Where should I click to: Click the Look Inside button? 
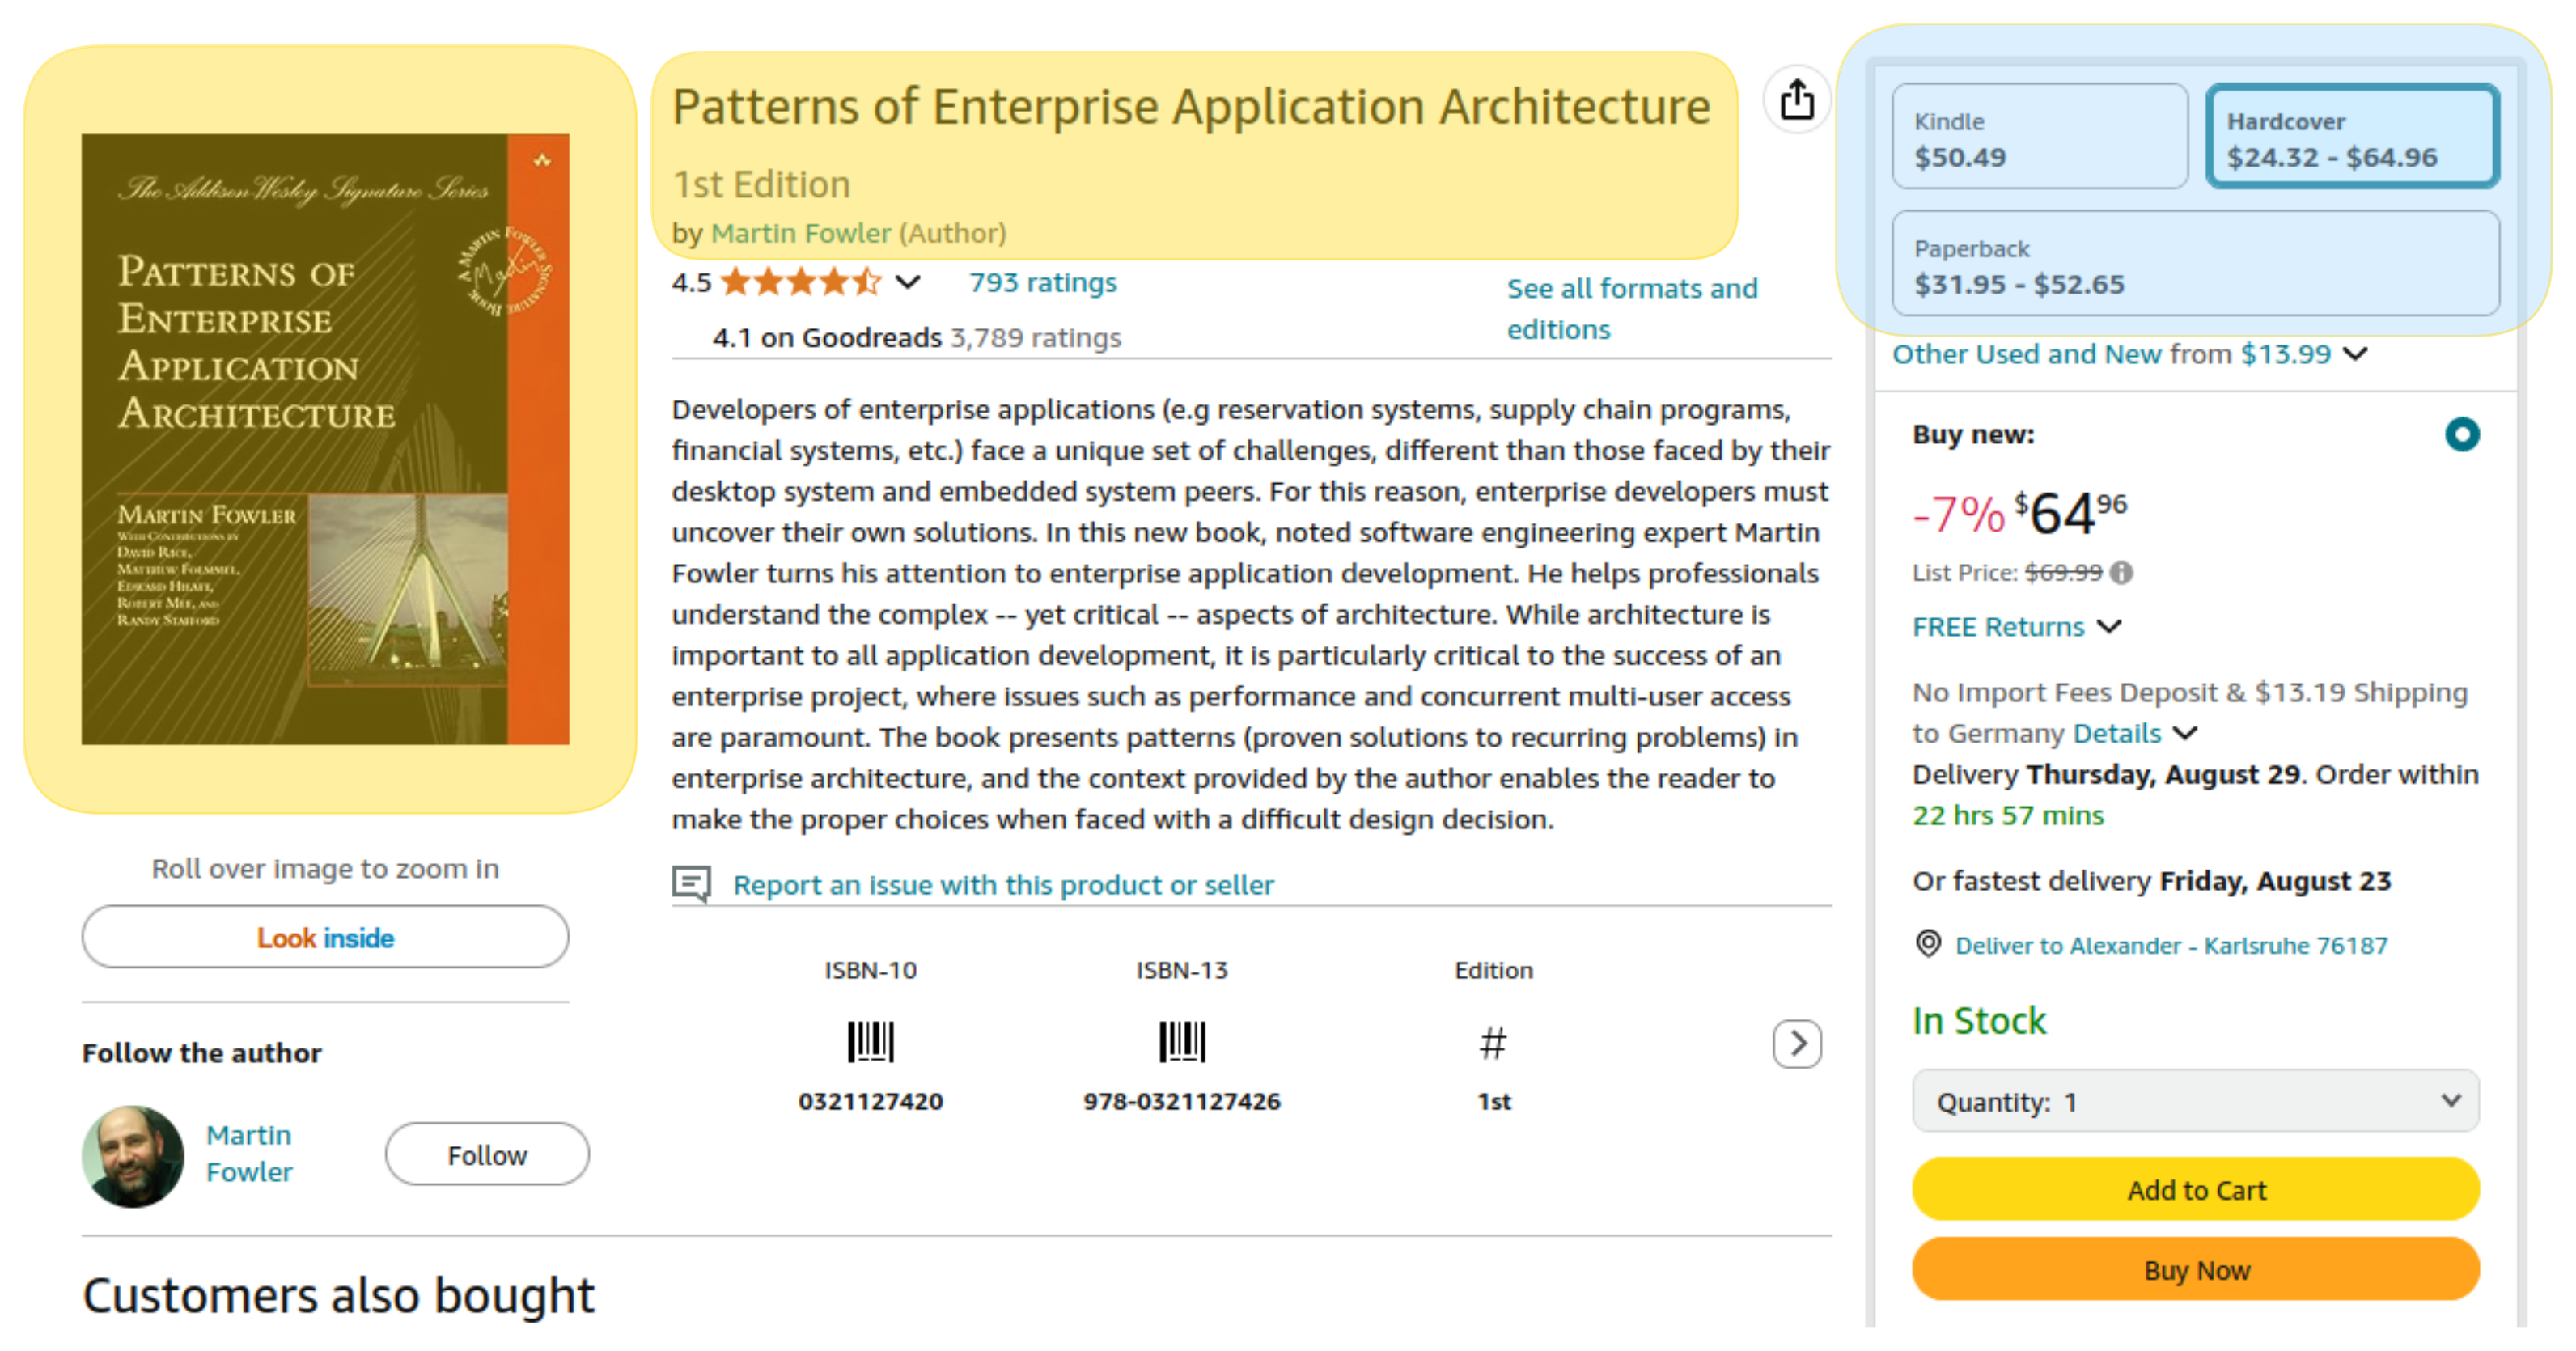click(x=324, y=937)
